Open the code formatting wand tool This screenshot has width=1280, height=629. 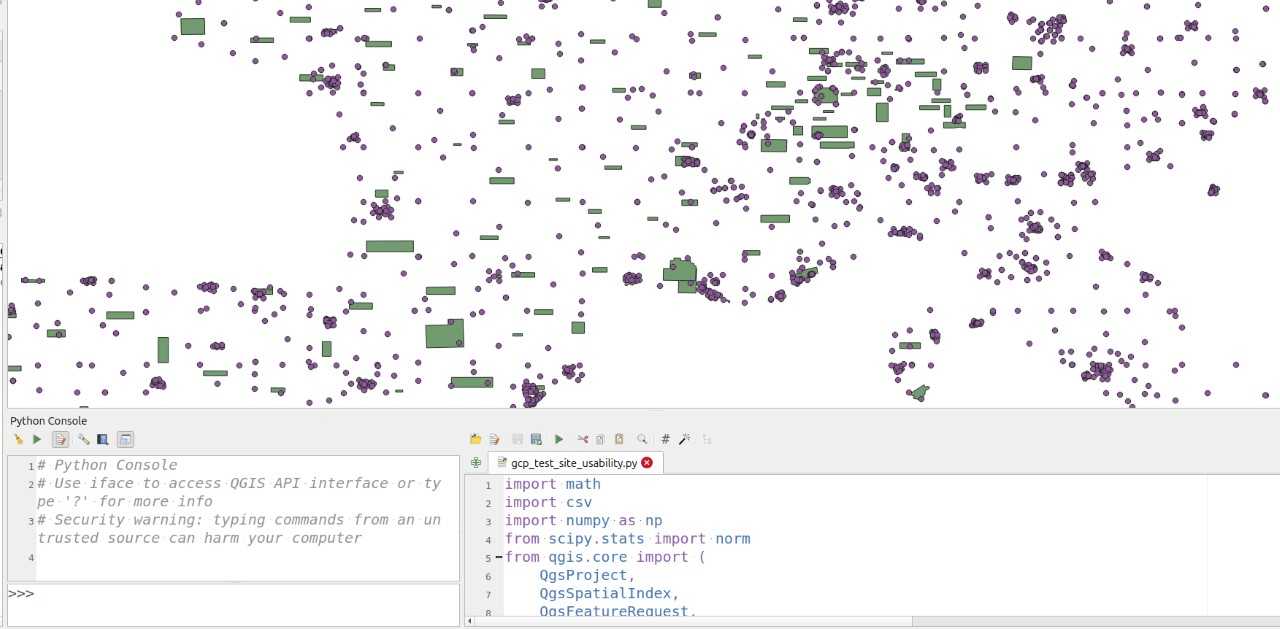(x=686, y=438)
